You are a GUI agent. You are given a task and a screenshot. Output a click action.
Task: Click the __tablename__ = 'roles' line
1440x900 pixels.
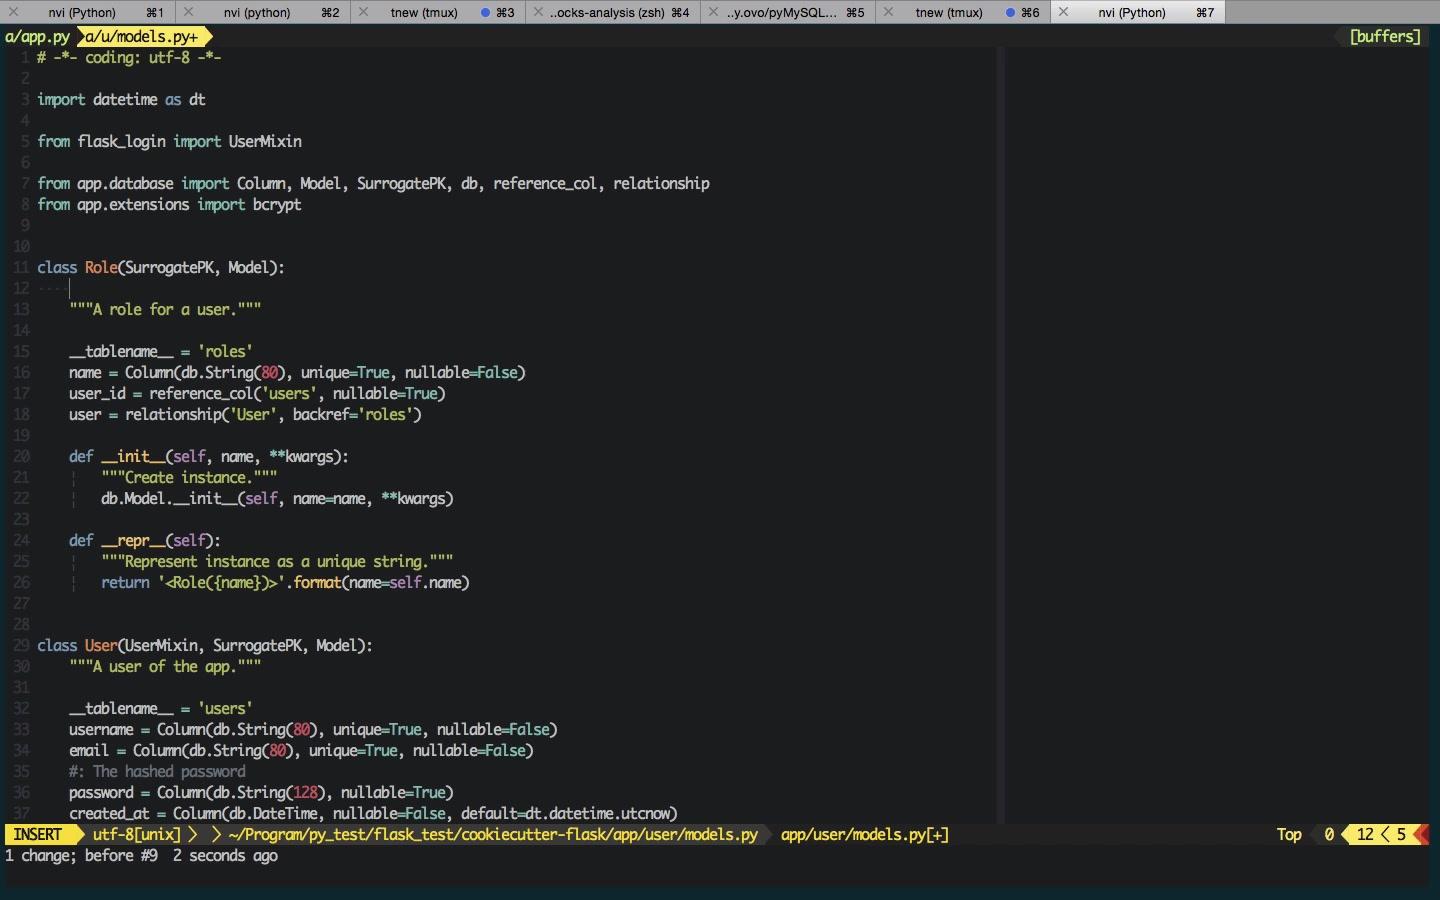[160, 352]
